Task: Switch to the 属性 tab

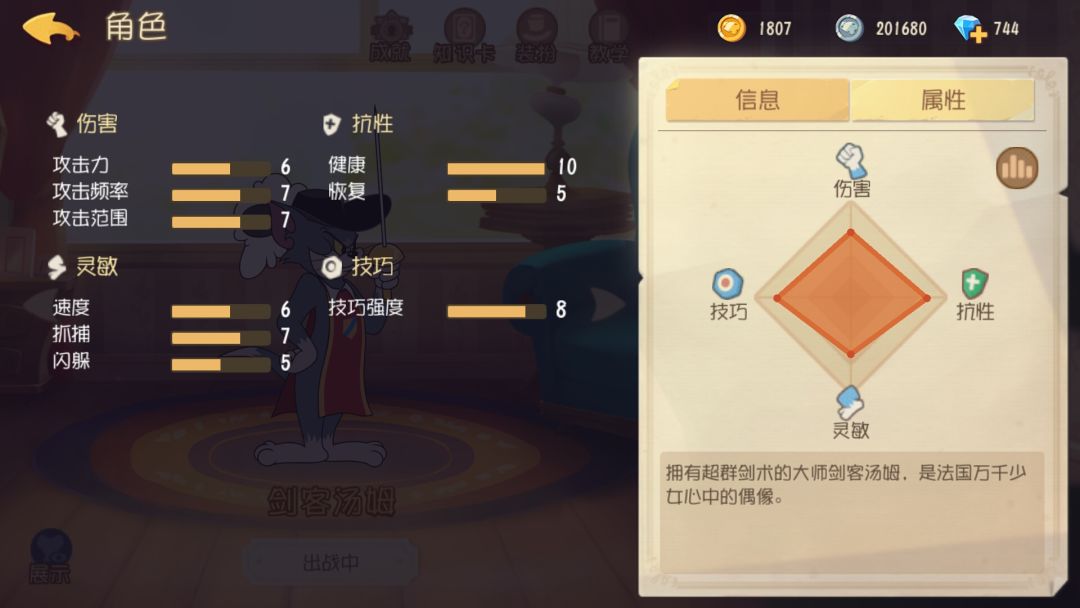Action: (x=943, y=100)
